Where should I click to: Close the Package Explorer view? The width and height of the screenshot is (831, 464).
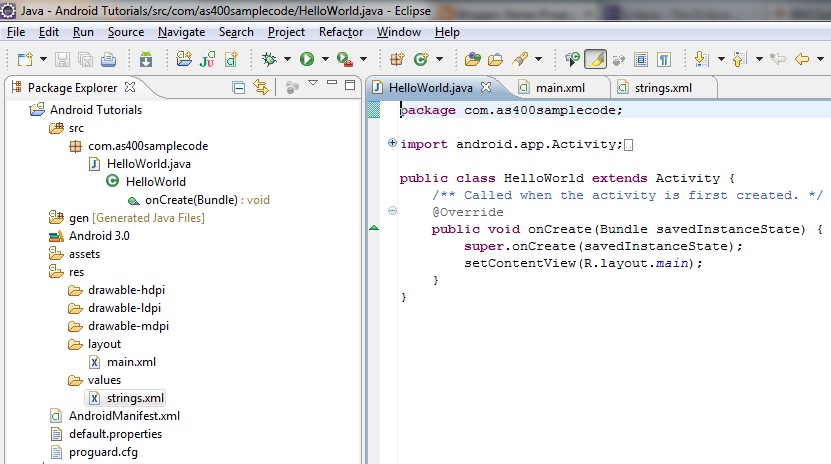(130, 87)
